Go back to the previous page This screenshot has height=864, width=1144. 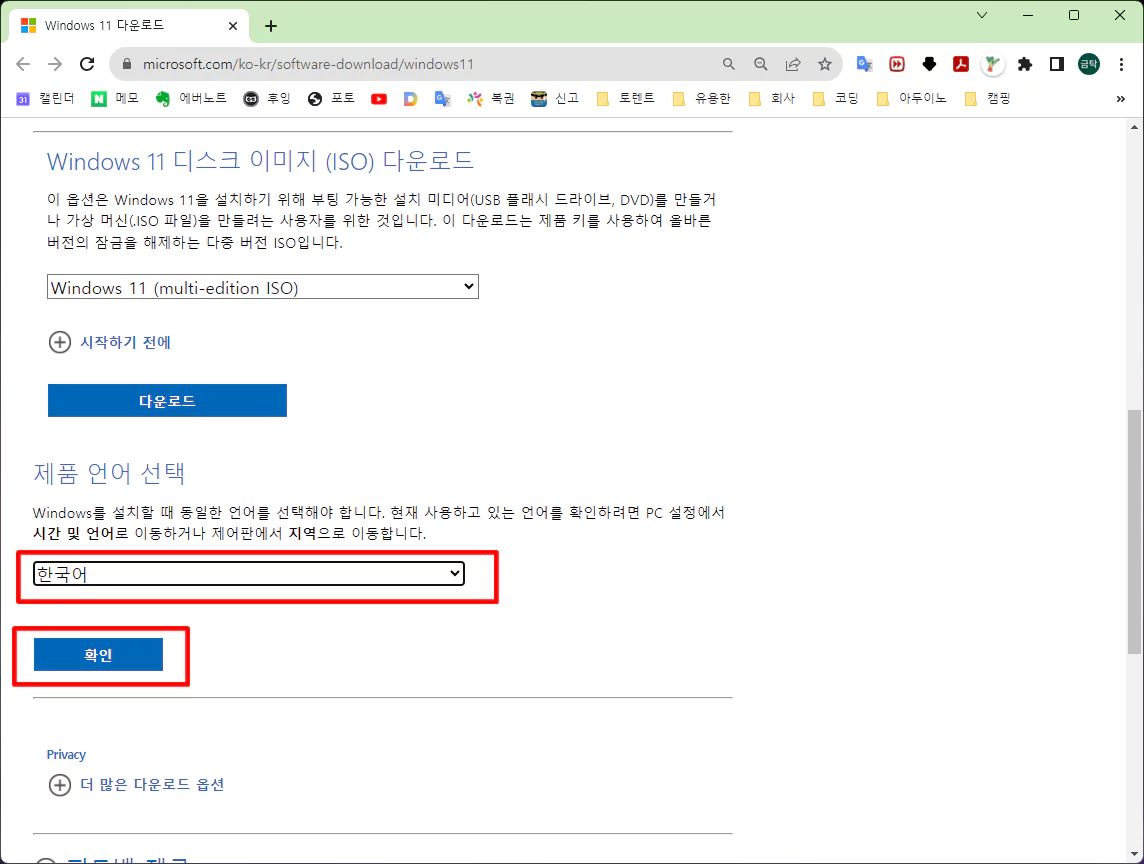[x=23, y=64]
